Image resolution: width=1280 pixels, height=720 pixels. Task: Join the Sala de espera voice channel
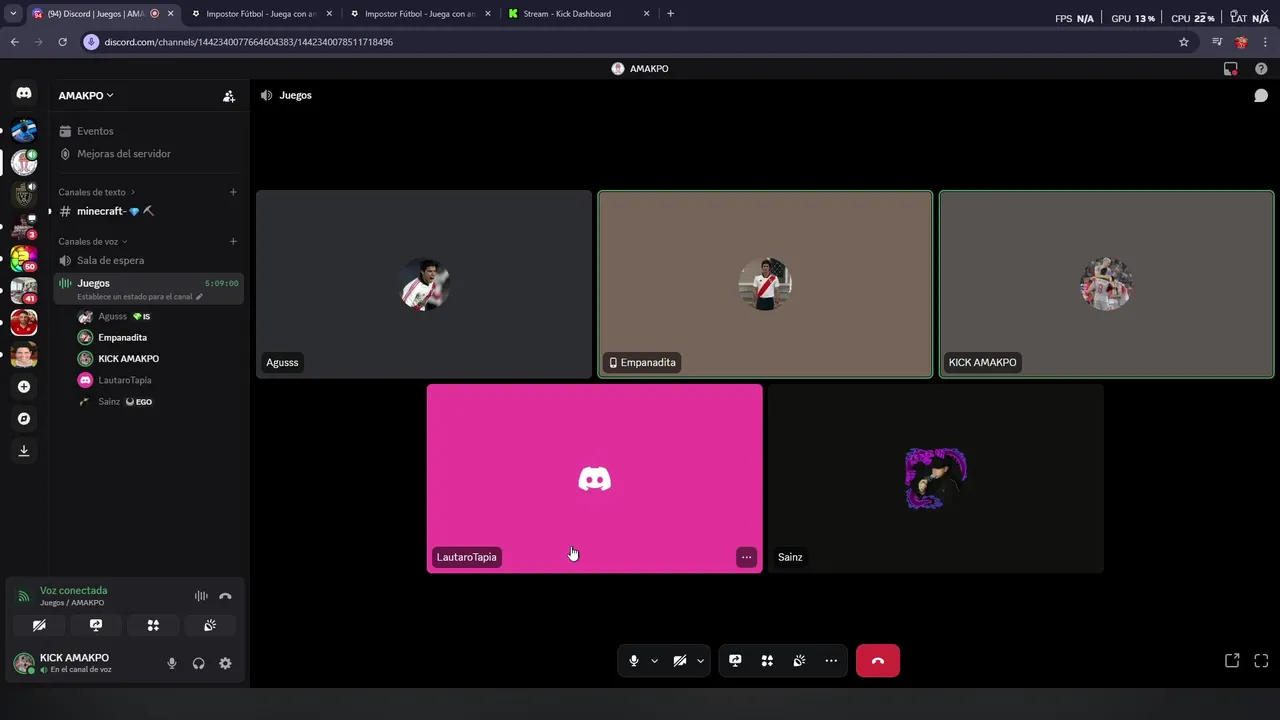tap(150, 260)
